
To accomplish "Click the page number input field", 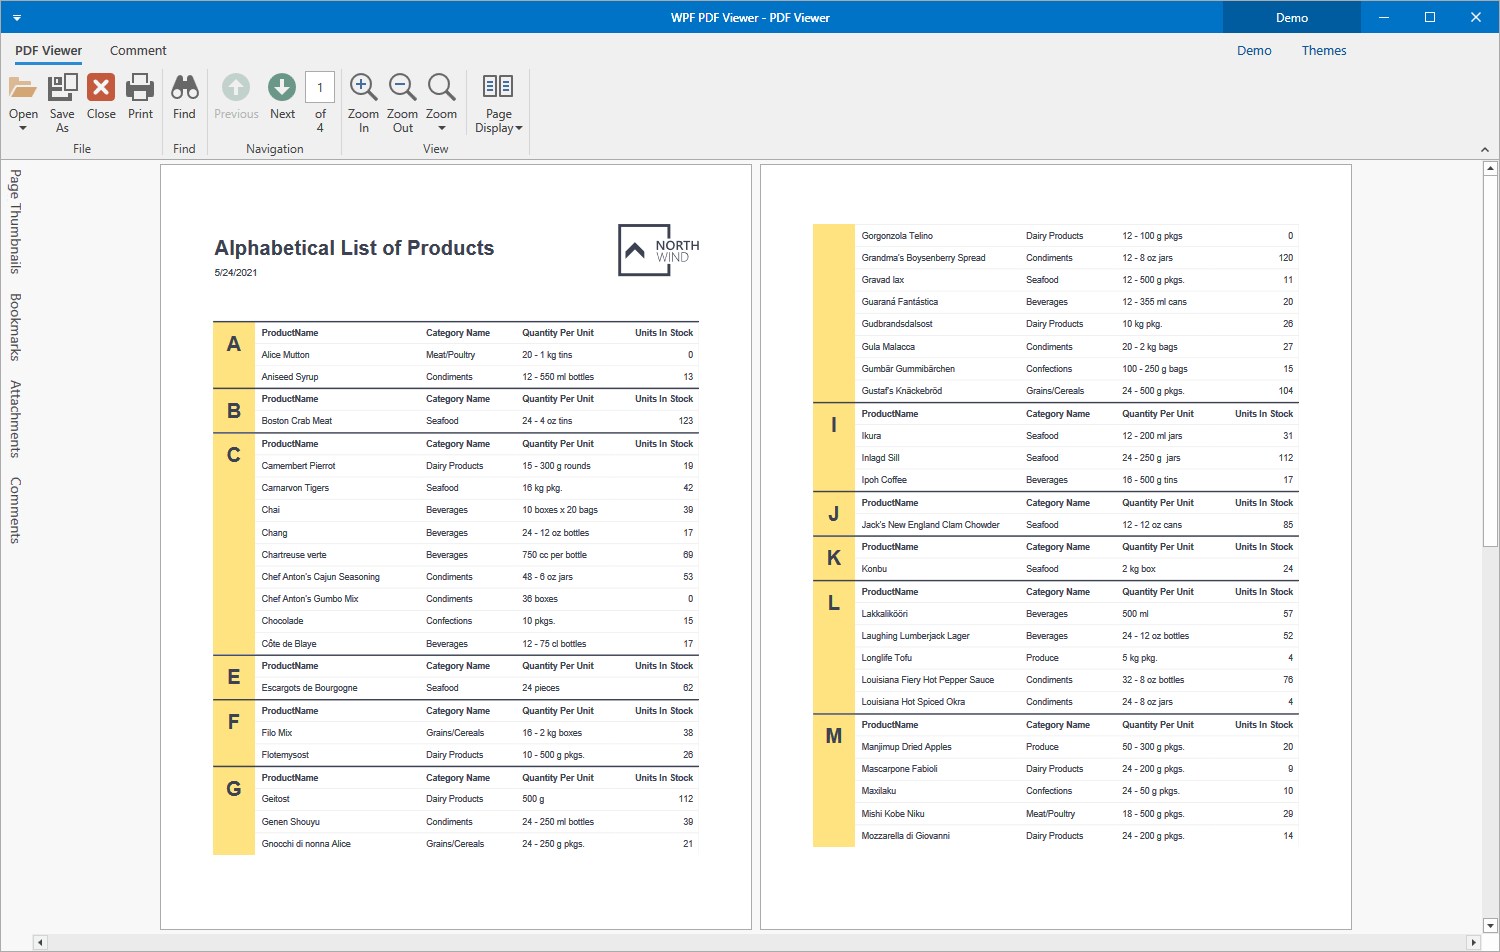I will coord(320,88).
